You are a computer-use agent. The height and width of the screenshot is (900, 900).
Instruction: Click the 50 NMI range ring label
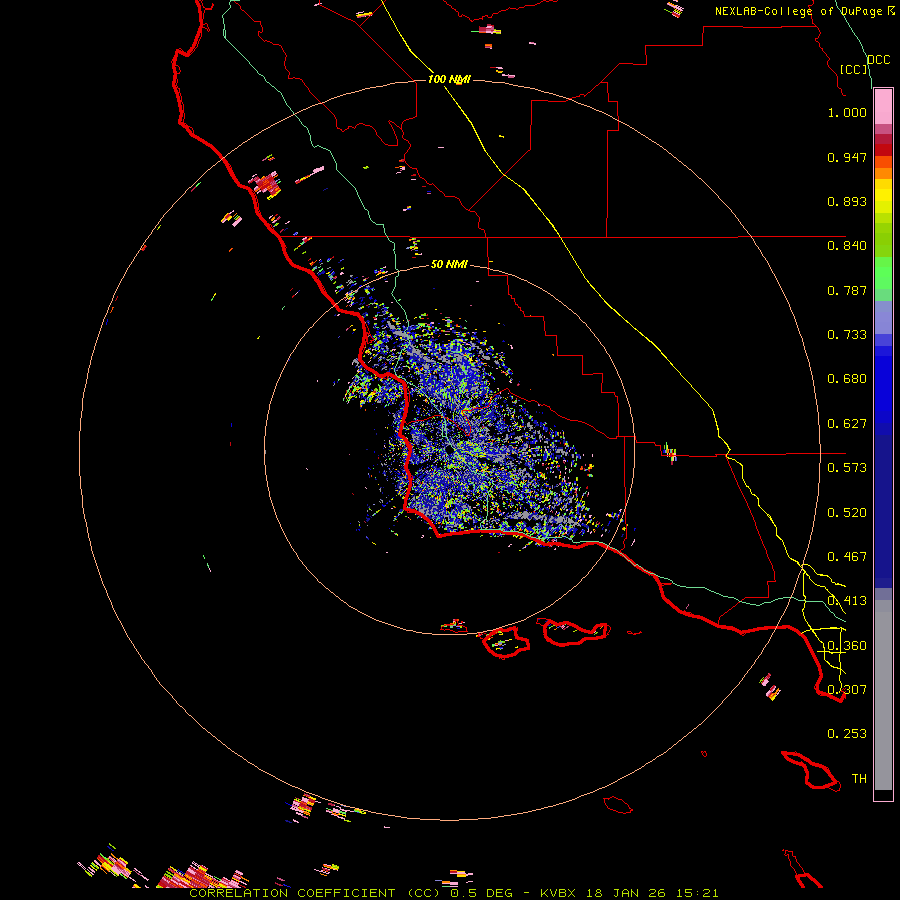(x=449, y=264)
